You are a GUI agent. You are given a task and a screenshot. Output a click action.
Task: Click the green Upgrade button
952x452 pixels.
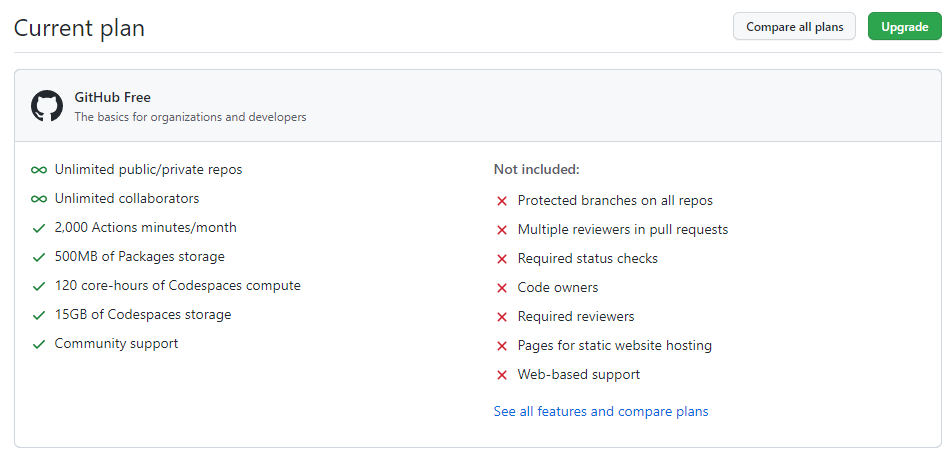(905, 27)
